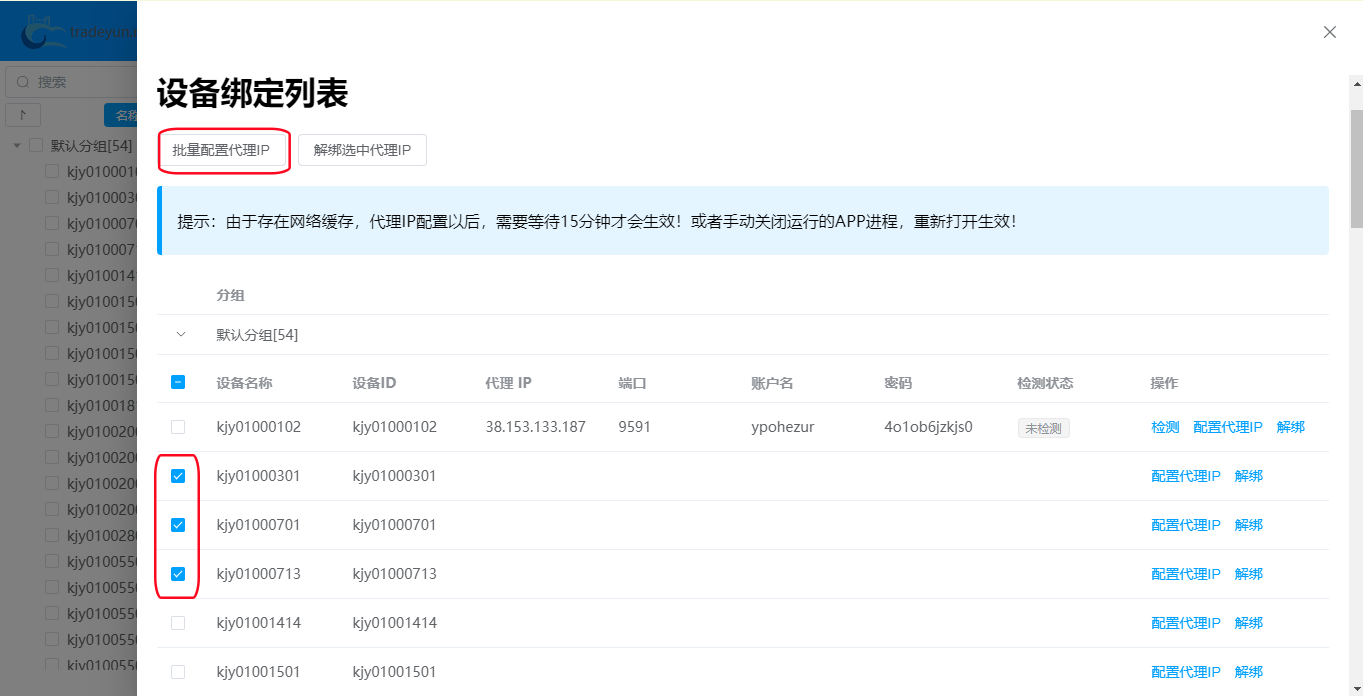Uncheck the box for device kjy01000301
1363x696 pixels.
click(178, 476)
